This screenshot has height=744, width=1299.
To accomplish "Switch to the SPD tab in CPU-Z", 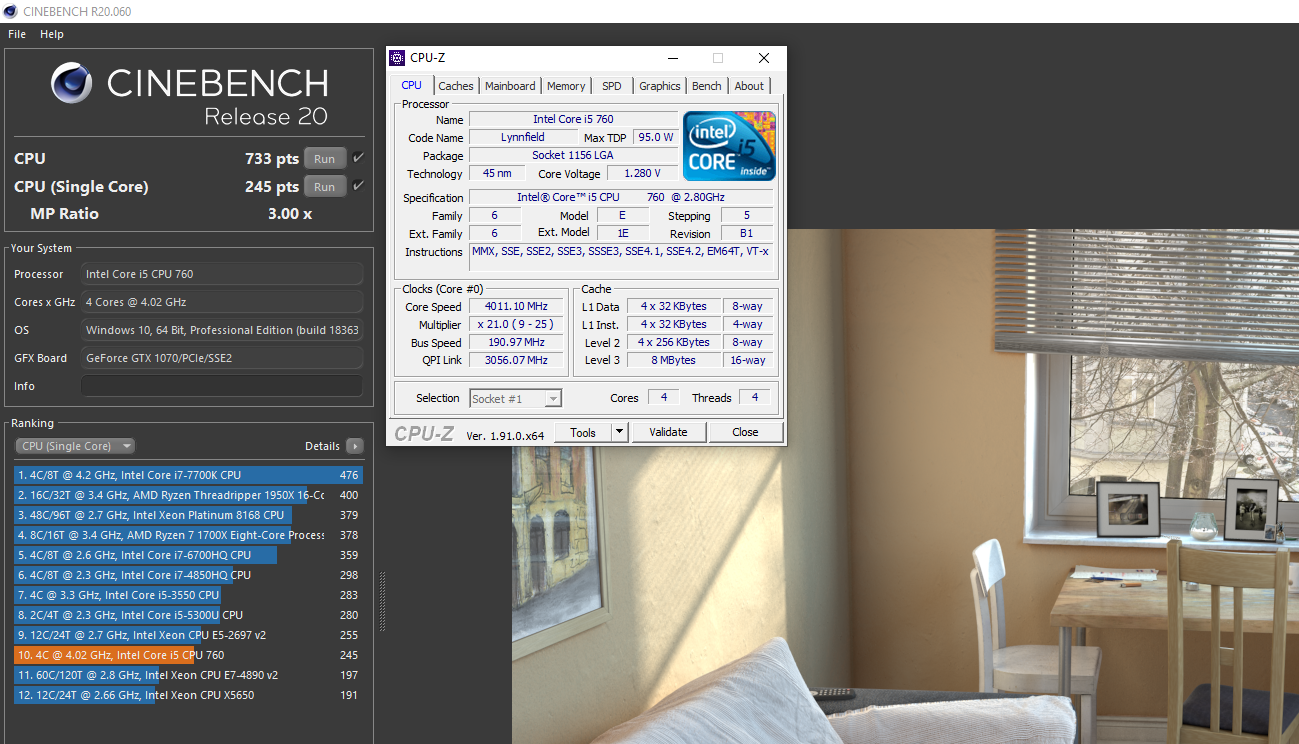I will 612,86.
